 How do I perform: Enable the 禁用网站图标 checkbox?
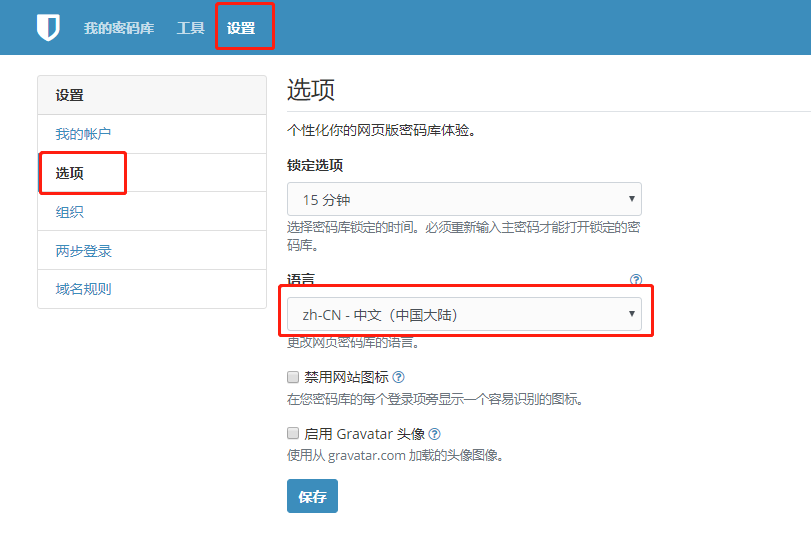(x=293, y=377)
